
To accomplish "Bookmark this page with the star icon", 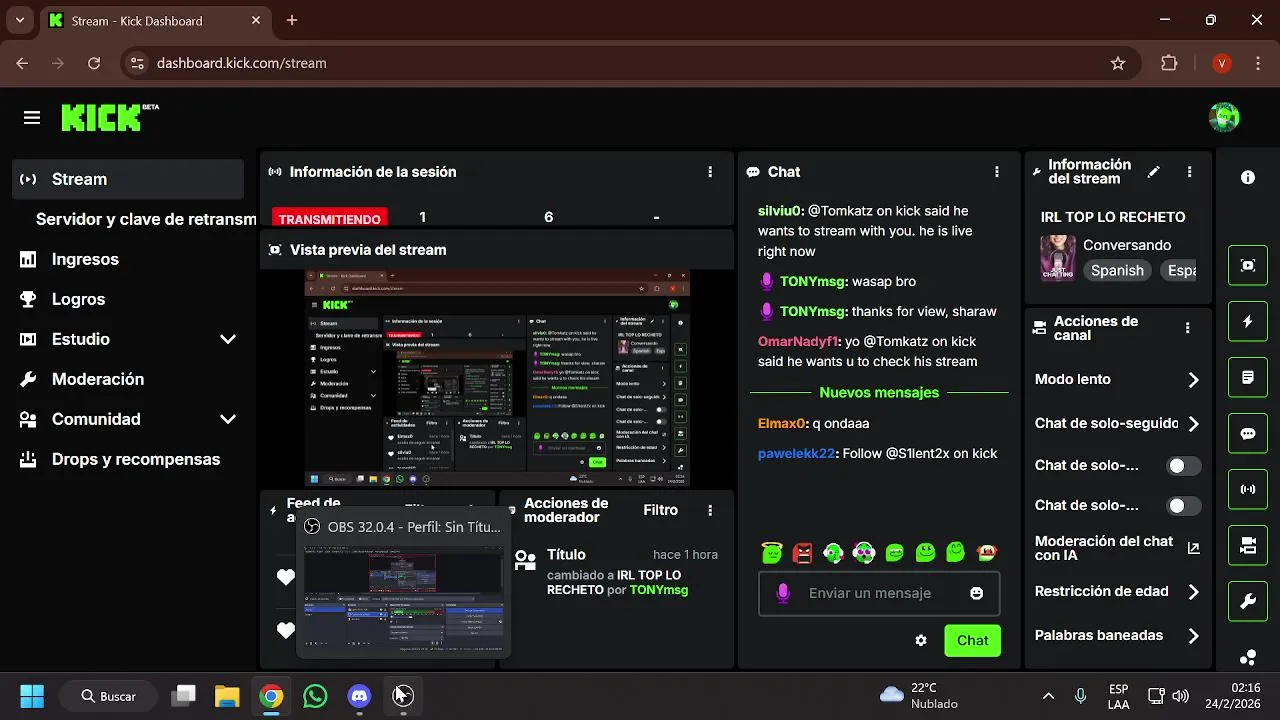I will point(1118,63).
